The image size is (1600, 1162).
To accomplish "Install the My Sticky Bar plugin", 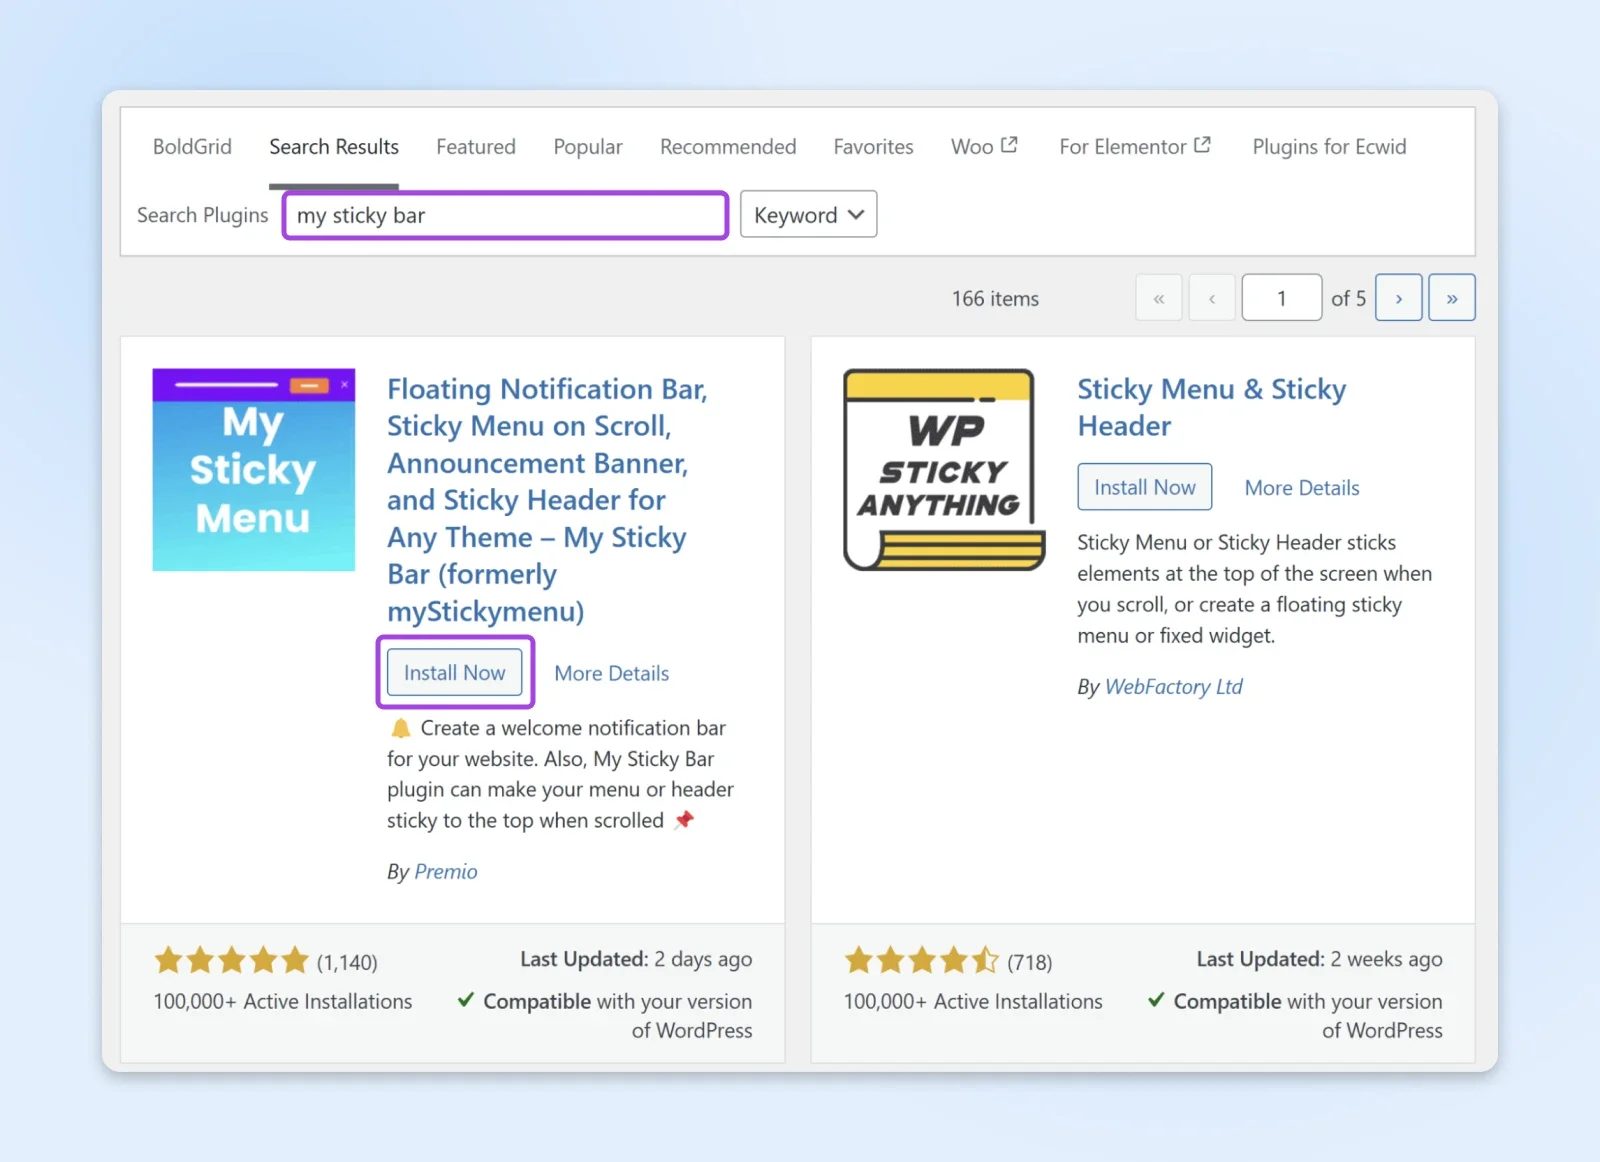I will (455, 673).
